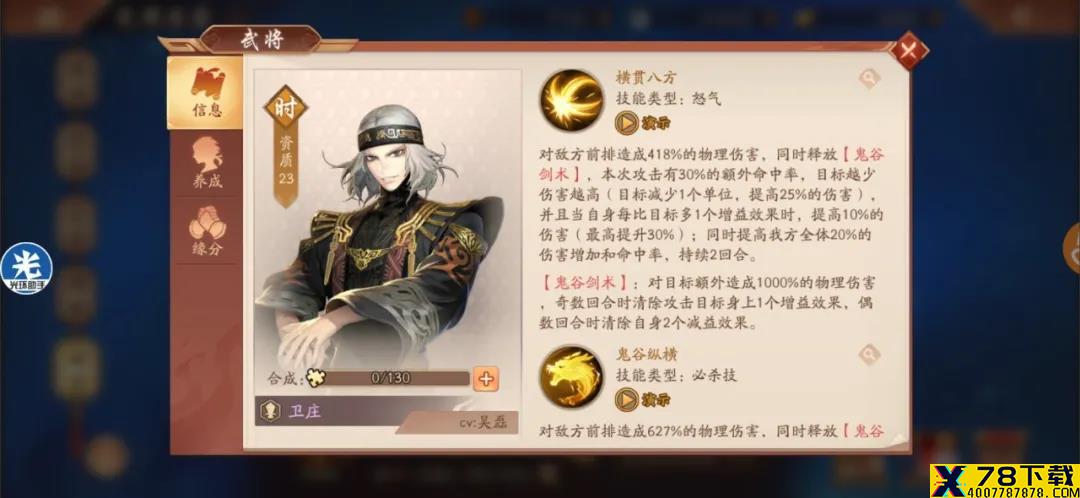Magnify the 横贯八方 skill details
1080x498 pixels.
point(869,79)
